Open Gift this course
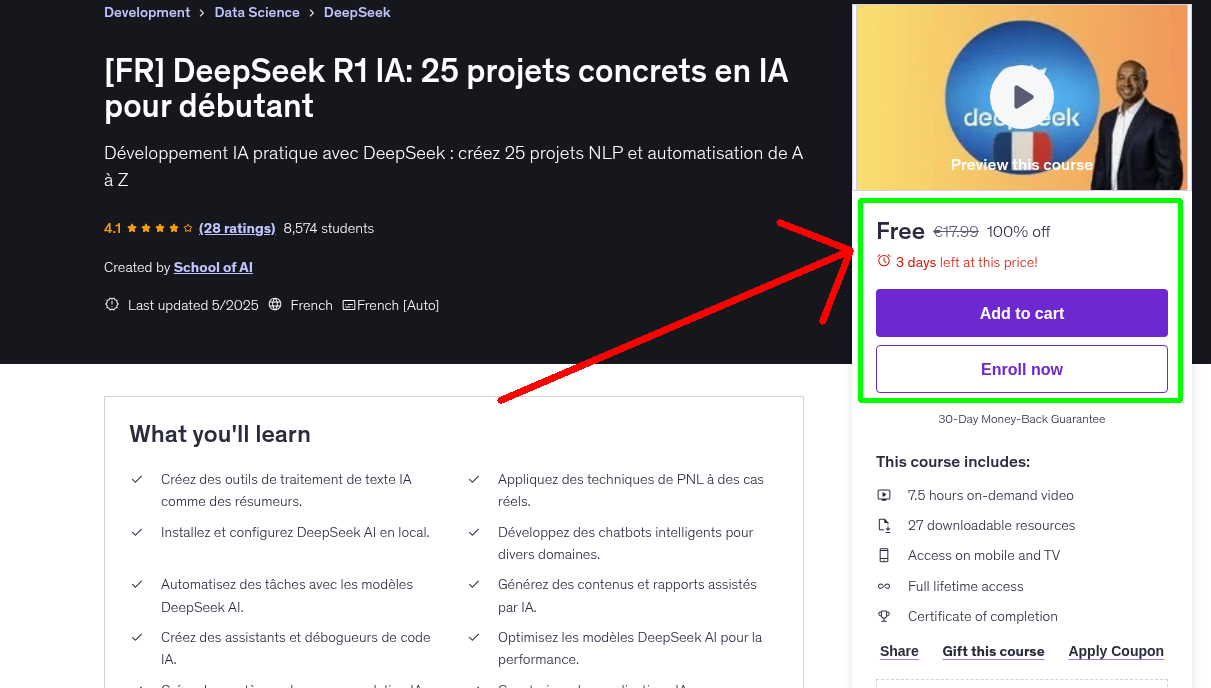The width and height of the screenshot is (1211, 688). [993, 651]
